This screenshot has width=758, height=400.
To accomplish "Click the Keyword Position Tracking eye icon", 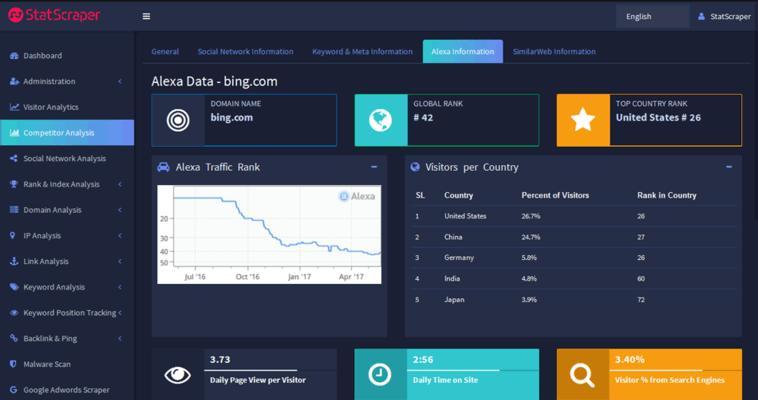I will coord(14,312).
